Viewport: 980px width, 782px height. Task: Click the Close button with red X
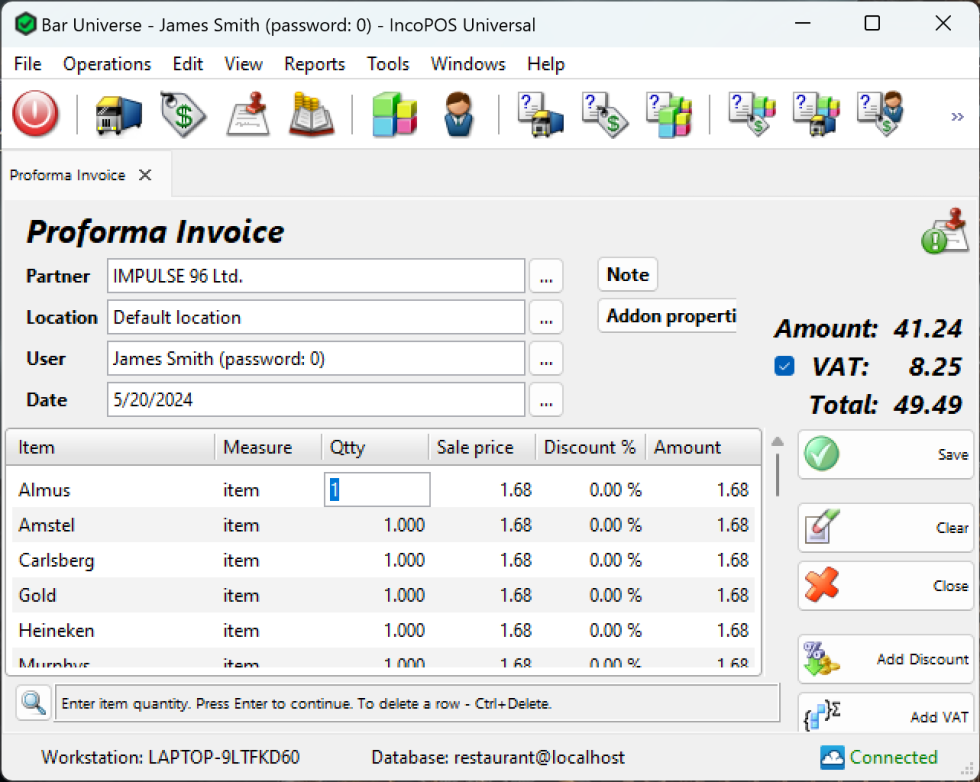pyautogui.click(x=886, y=586)
